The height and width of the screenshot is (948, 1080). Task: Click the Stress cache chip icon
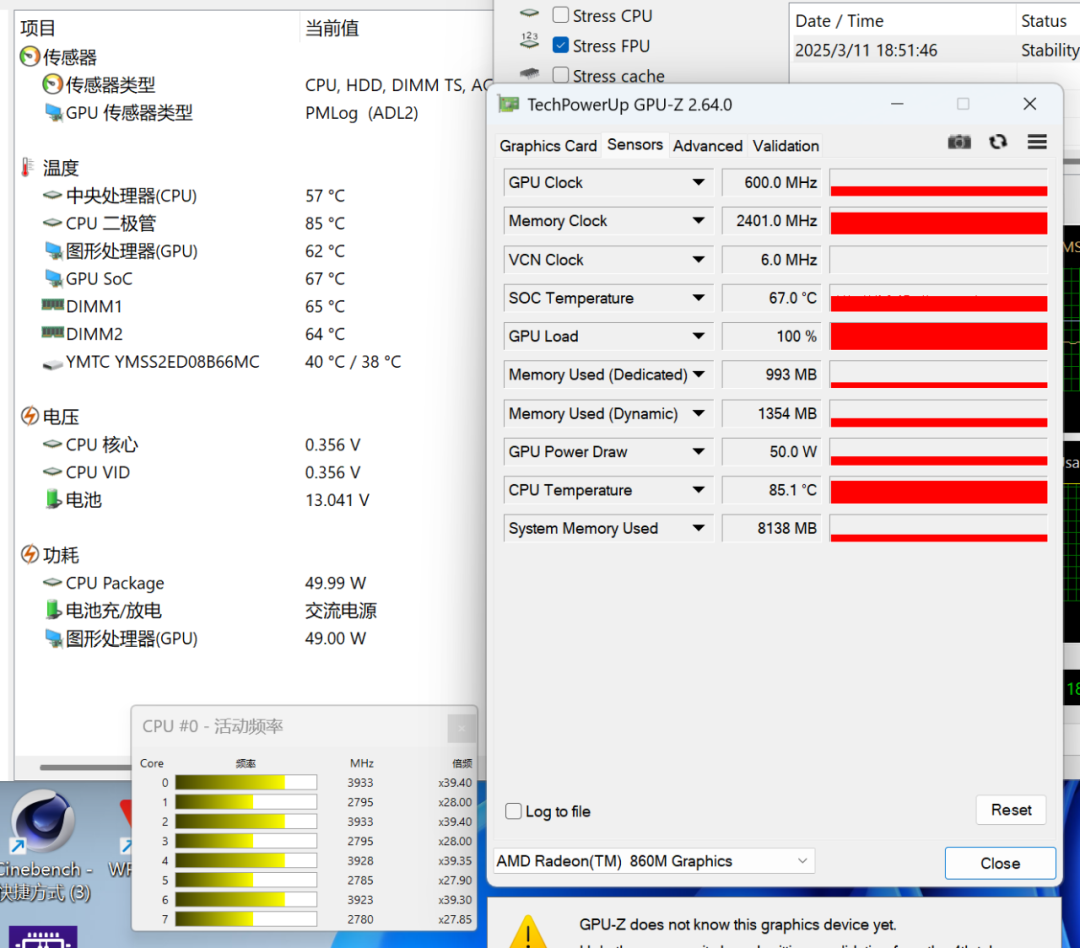529,73
